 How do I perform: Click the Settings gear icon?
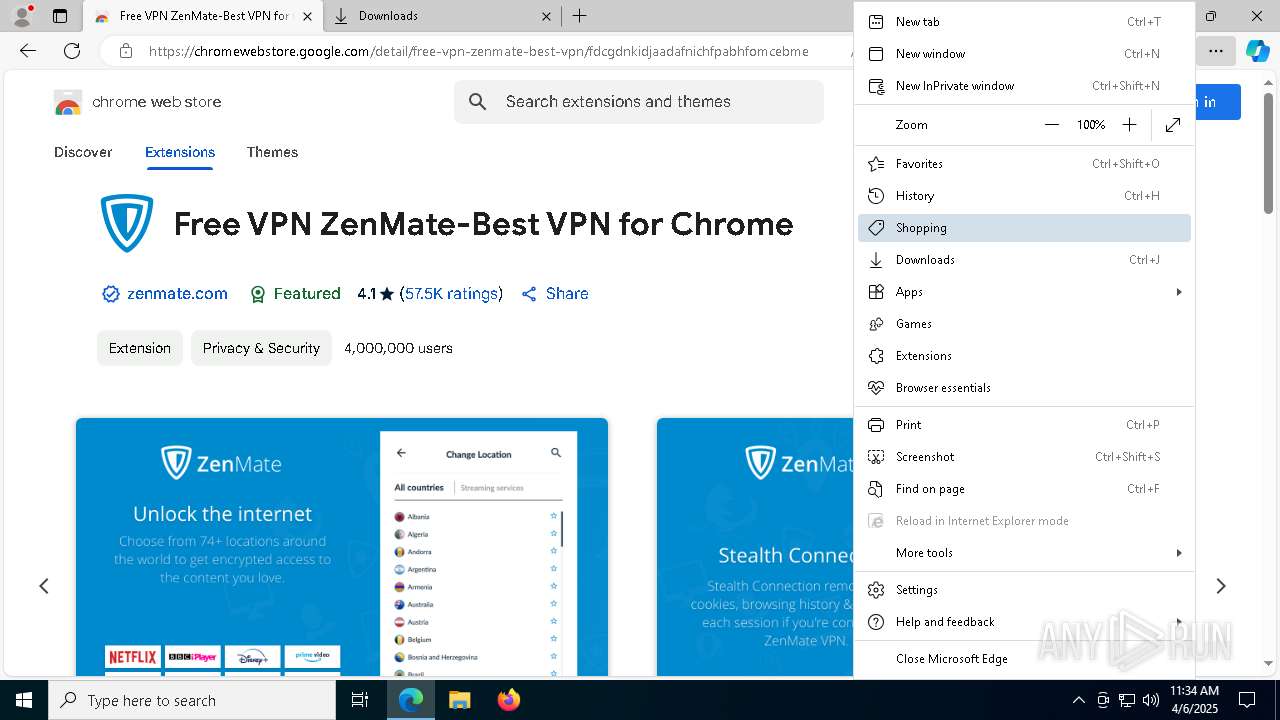[x=876, y=590]
